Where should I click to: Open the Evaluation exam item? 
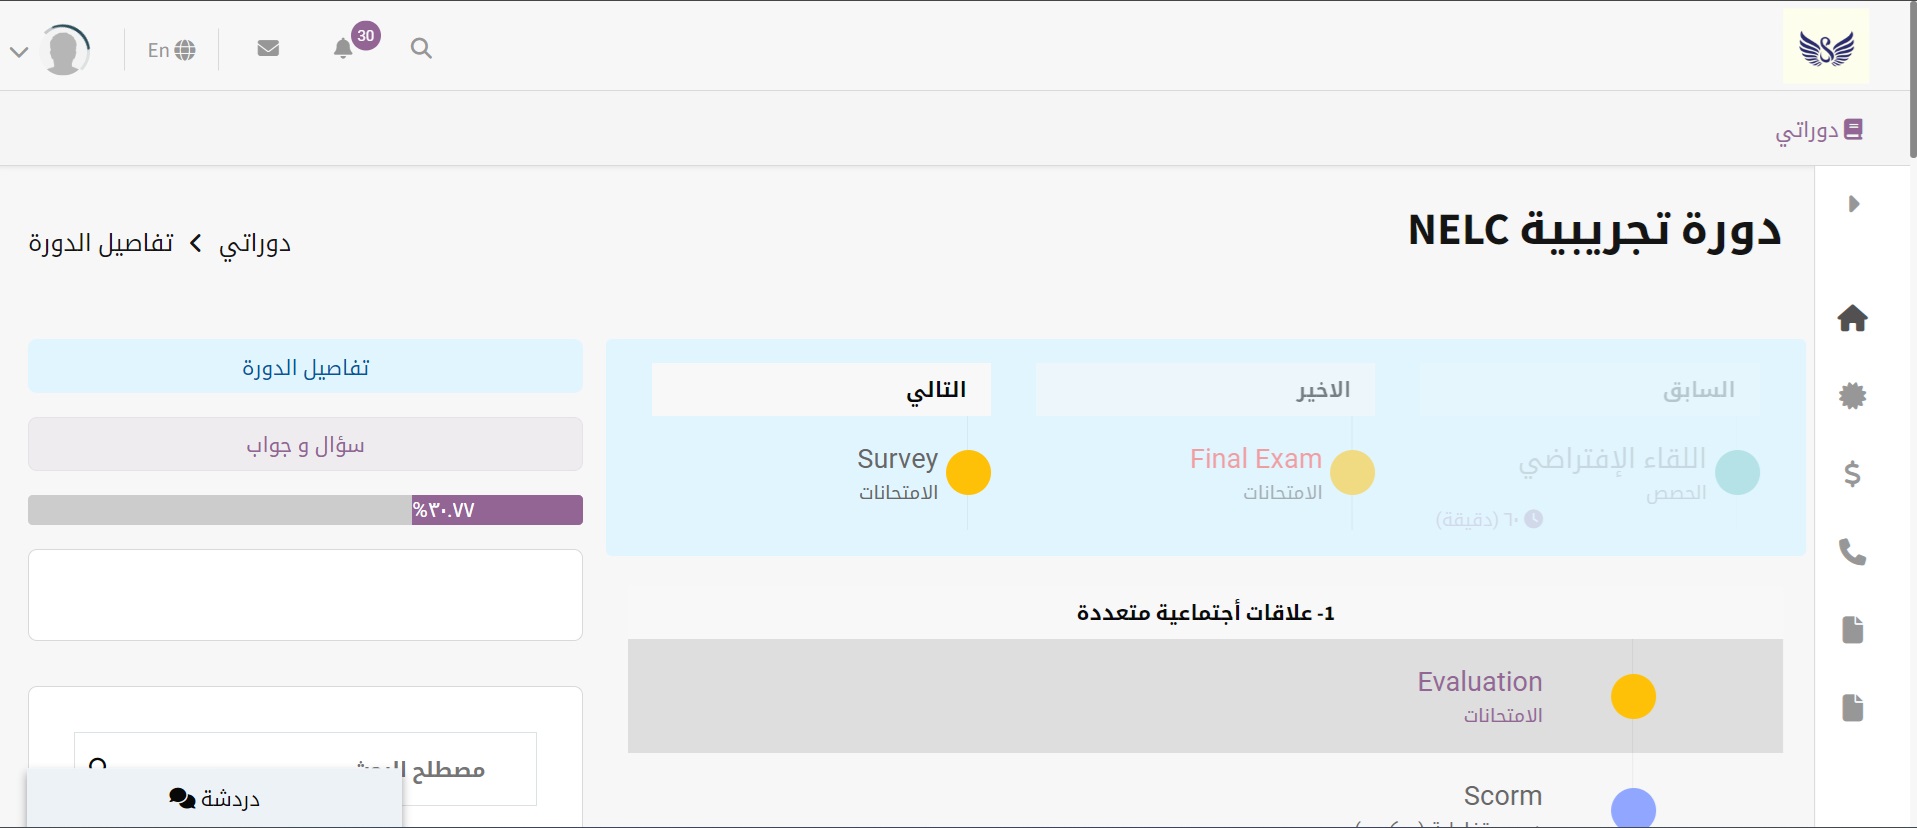(1479, 682)
